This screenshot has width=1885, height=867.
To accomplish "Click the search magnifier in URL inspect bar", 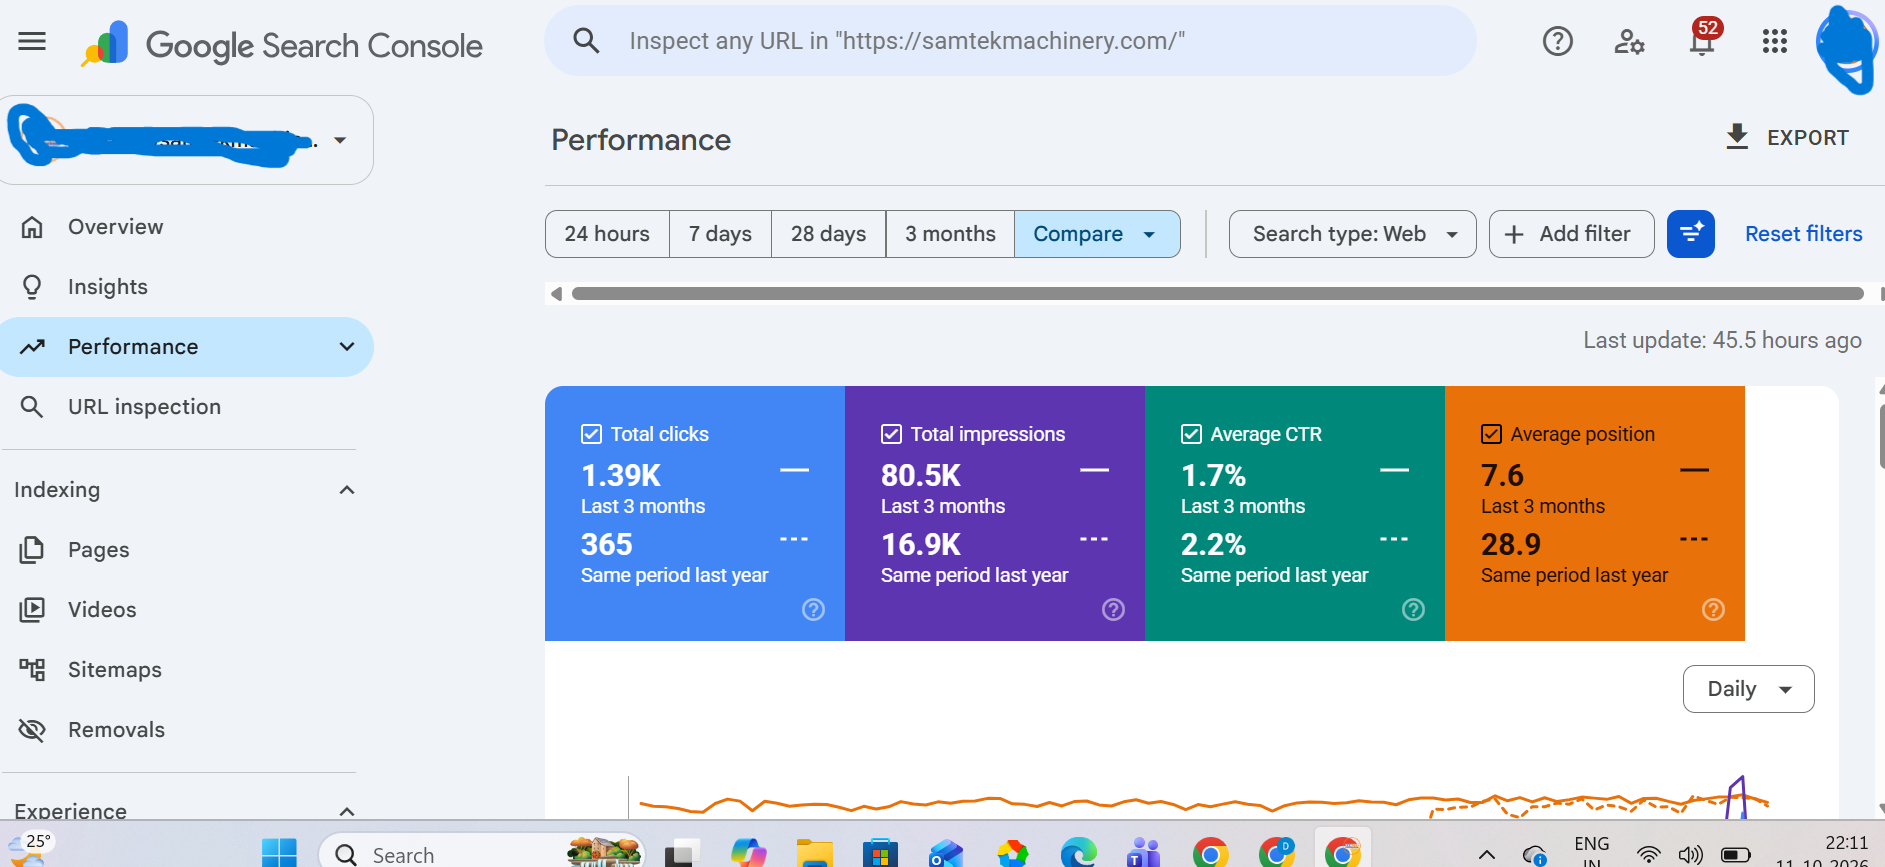I will pyautogui.click(x=586, y=41).
